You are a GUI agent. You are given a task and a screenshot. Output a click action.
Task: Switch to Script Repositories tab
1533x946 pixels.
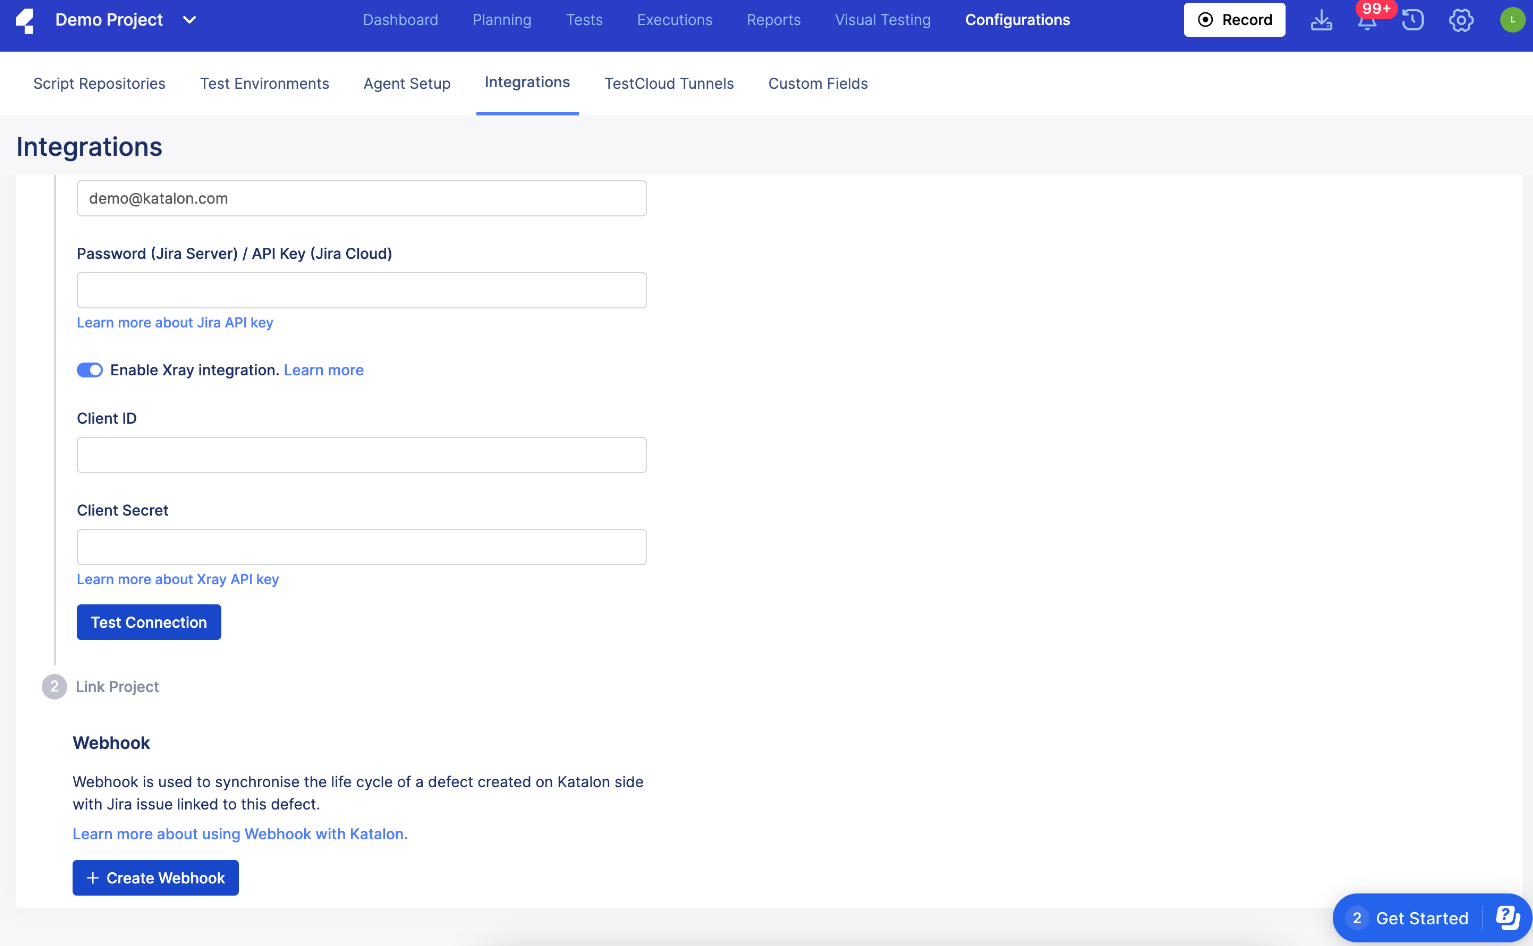pyautogui.click(x=99, y=84)
